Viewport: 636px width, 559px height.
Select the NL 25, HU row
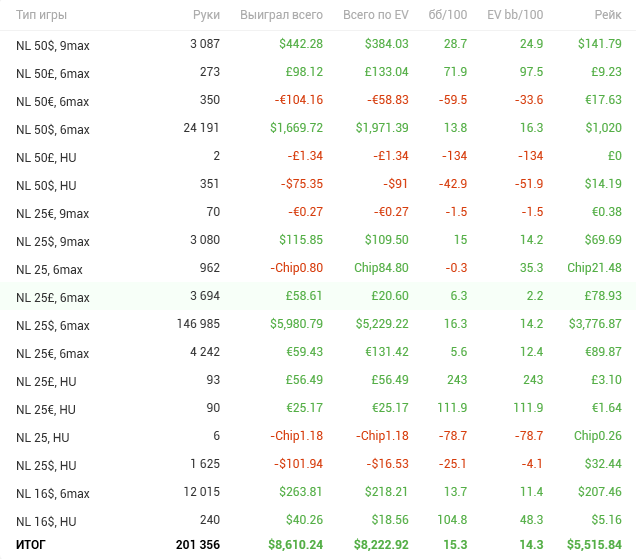[x=318, y=436]
